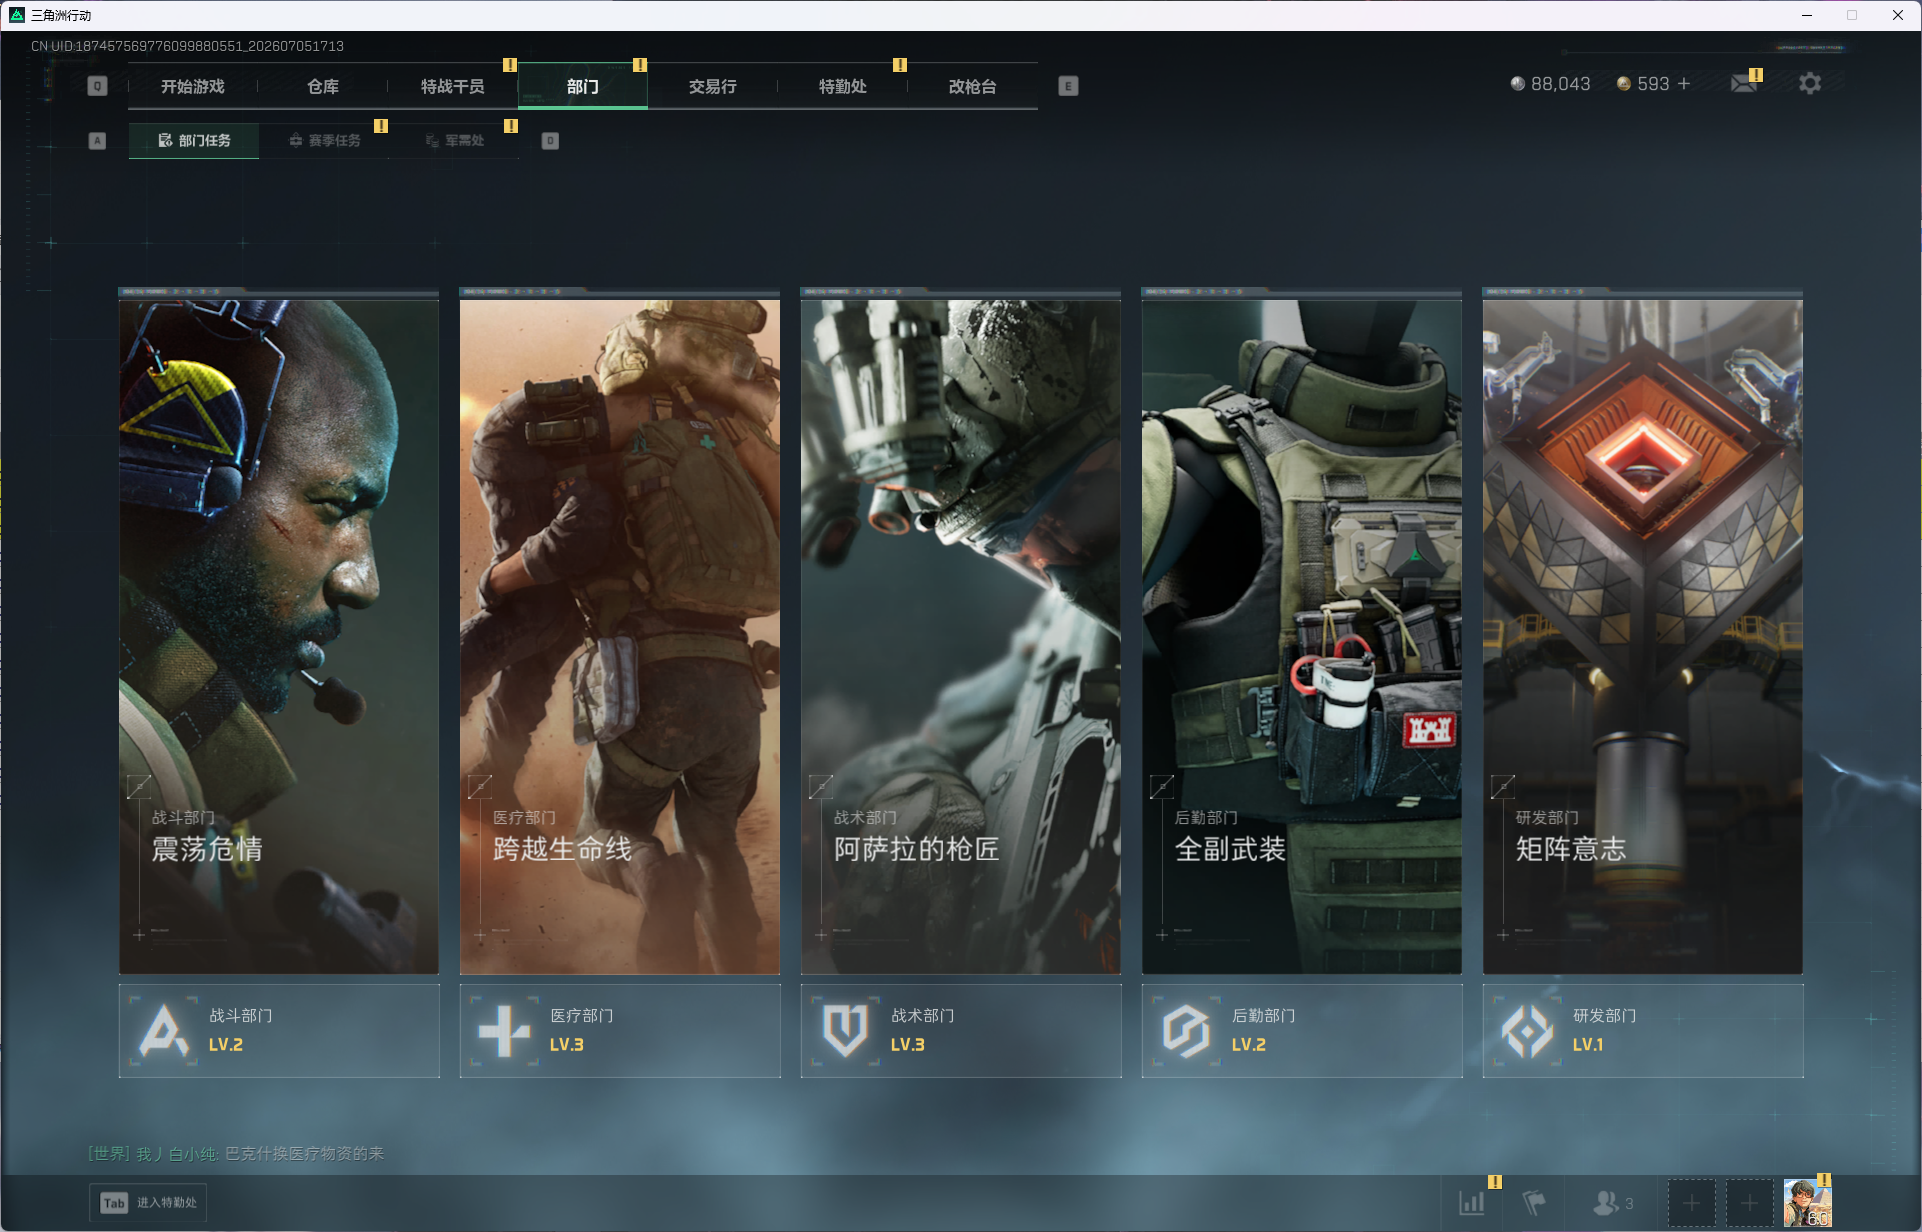Open the mail envelope icon

click(1744, 83)
